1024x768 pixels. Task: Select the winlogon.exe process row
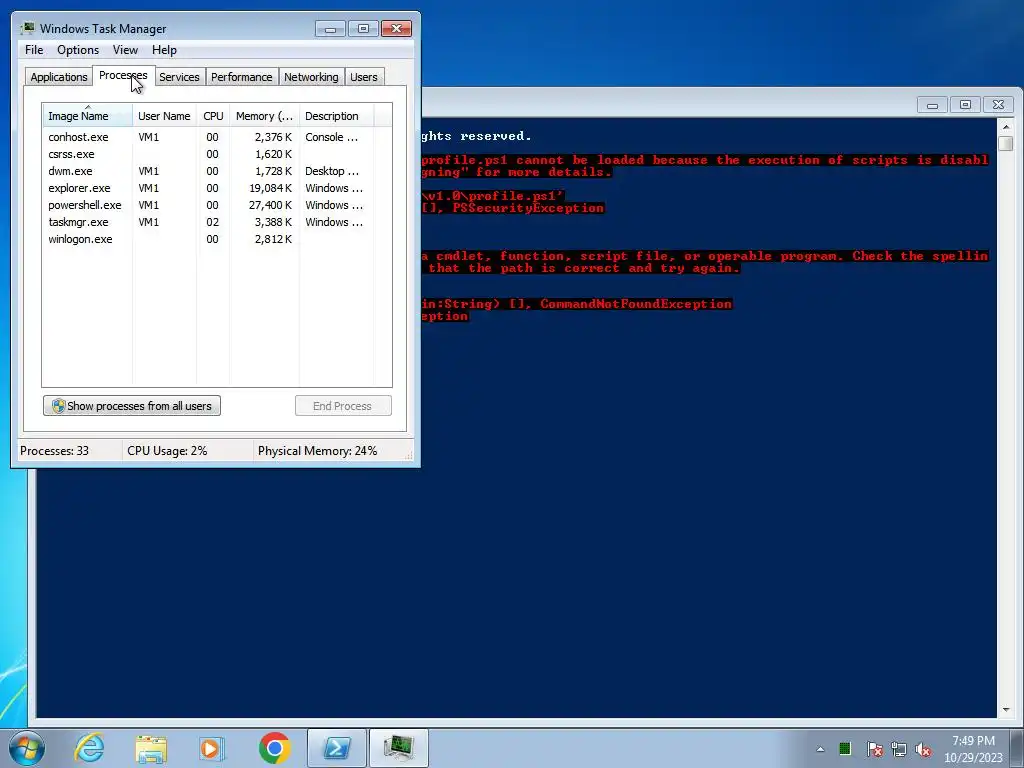(x=217, y=239)
